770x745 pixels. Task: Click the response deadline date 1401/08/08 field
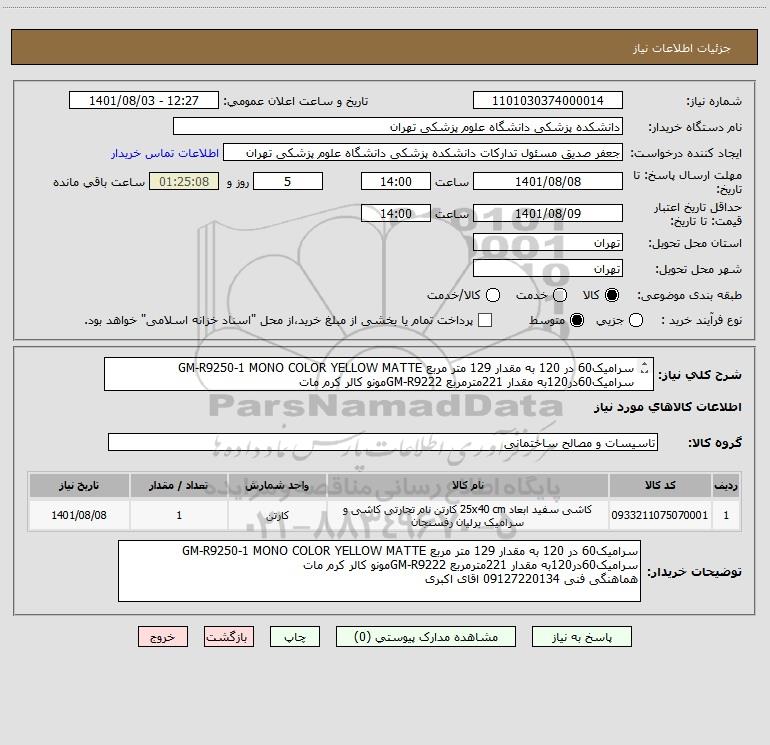point(548,181)
